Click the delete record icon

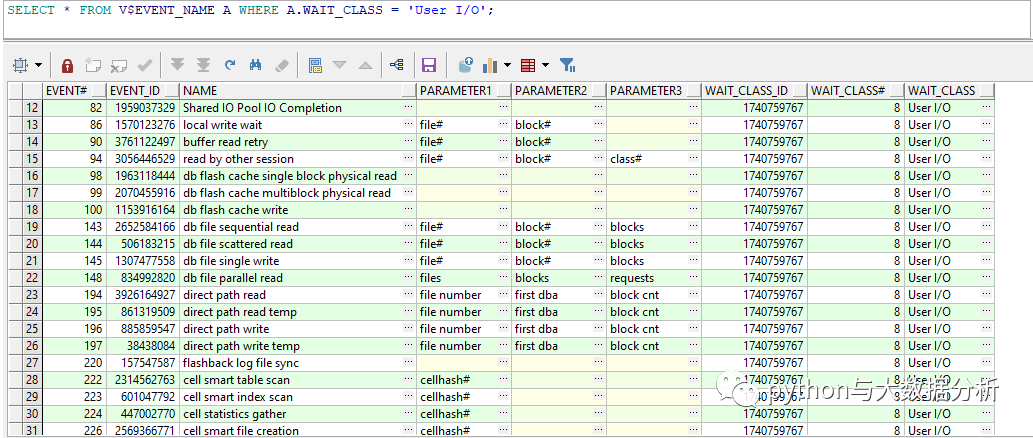[119, 65]
